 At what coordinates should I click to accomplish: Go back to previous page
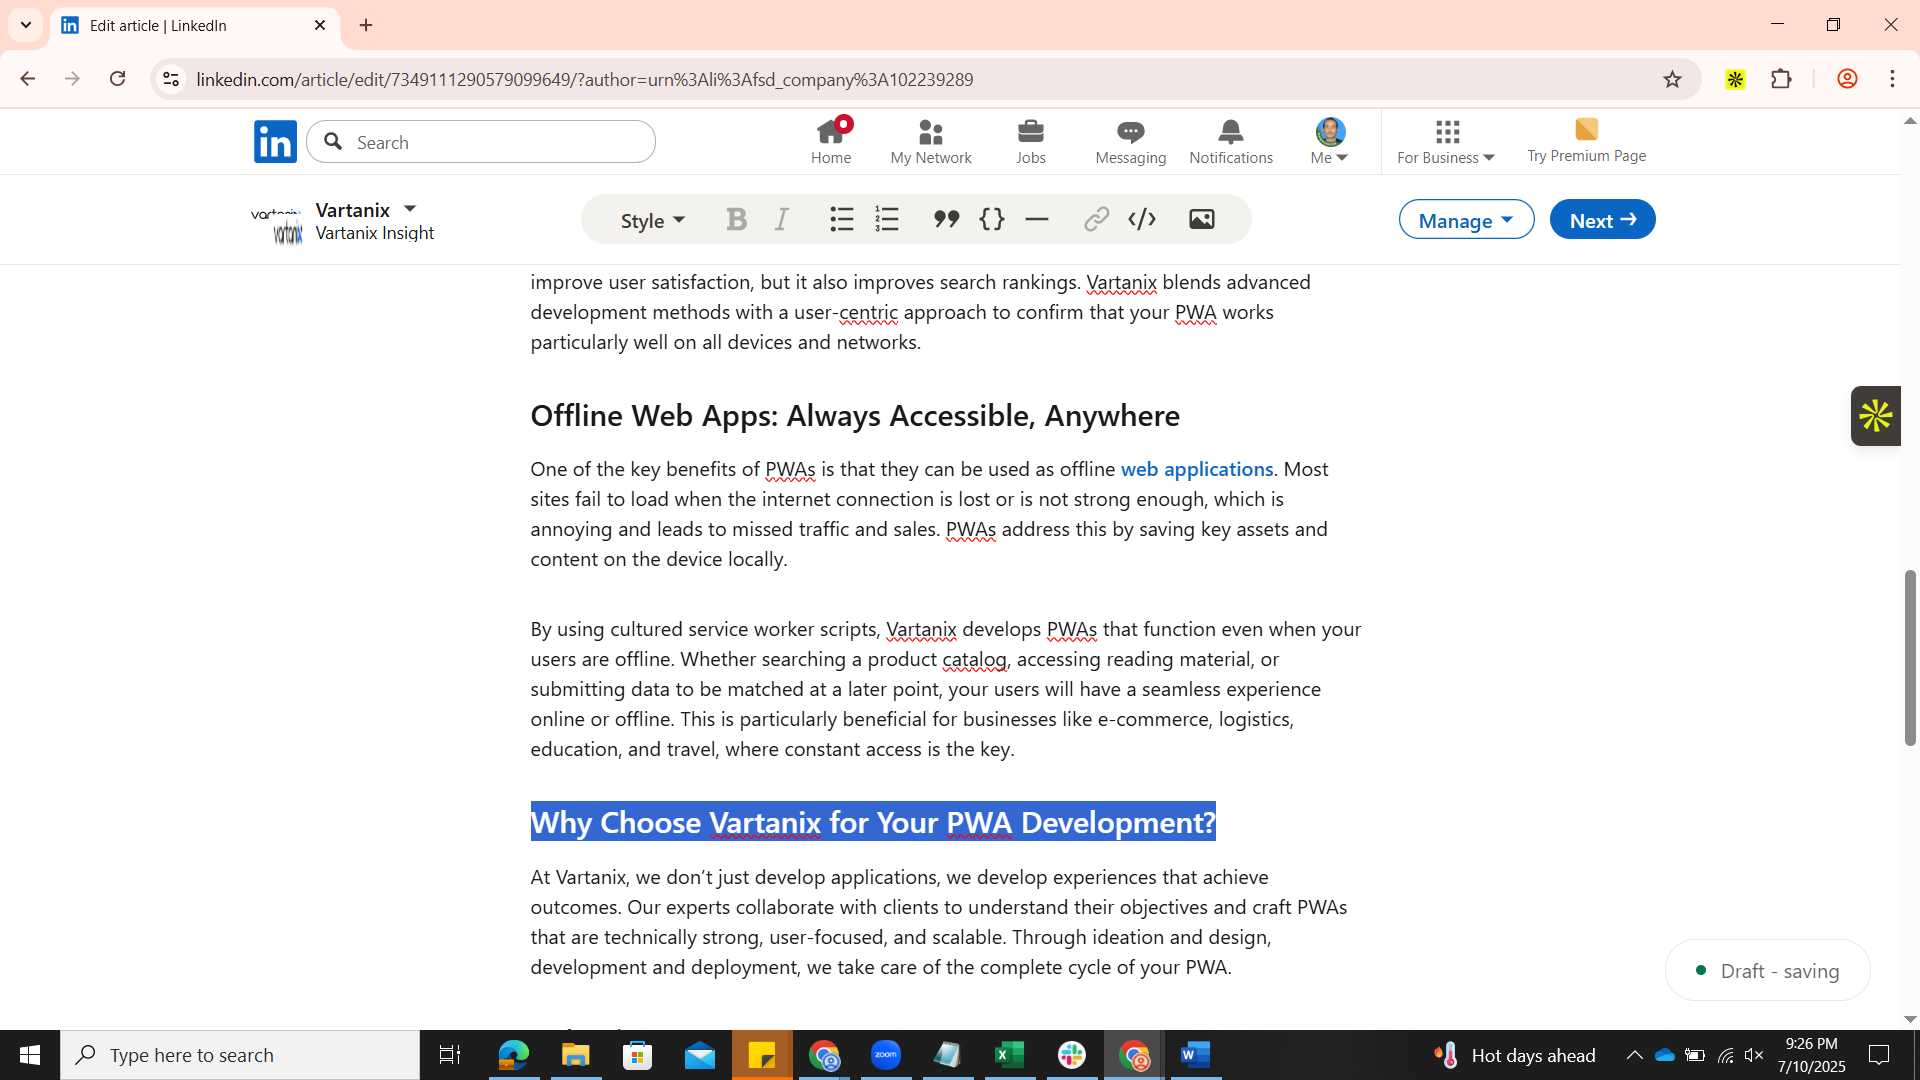click(27, 79)
